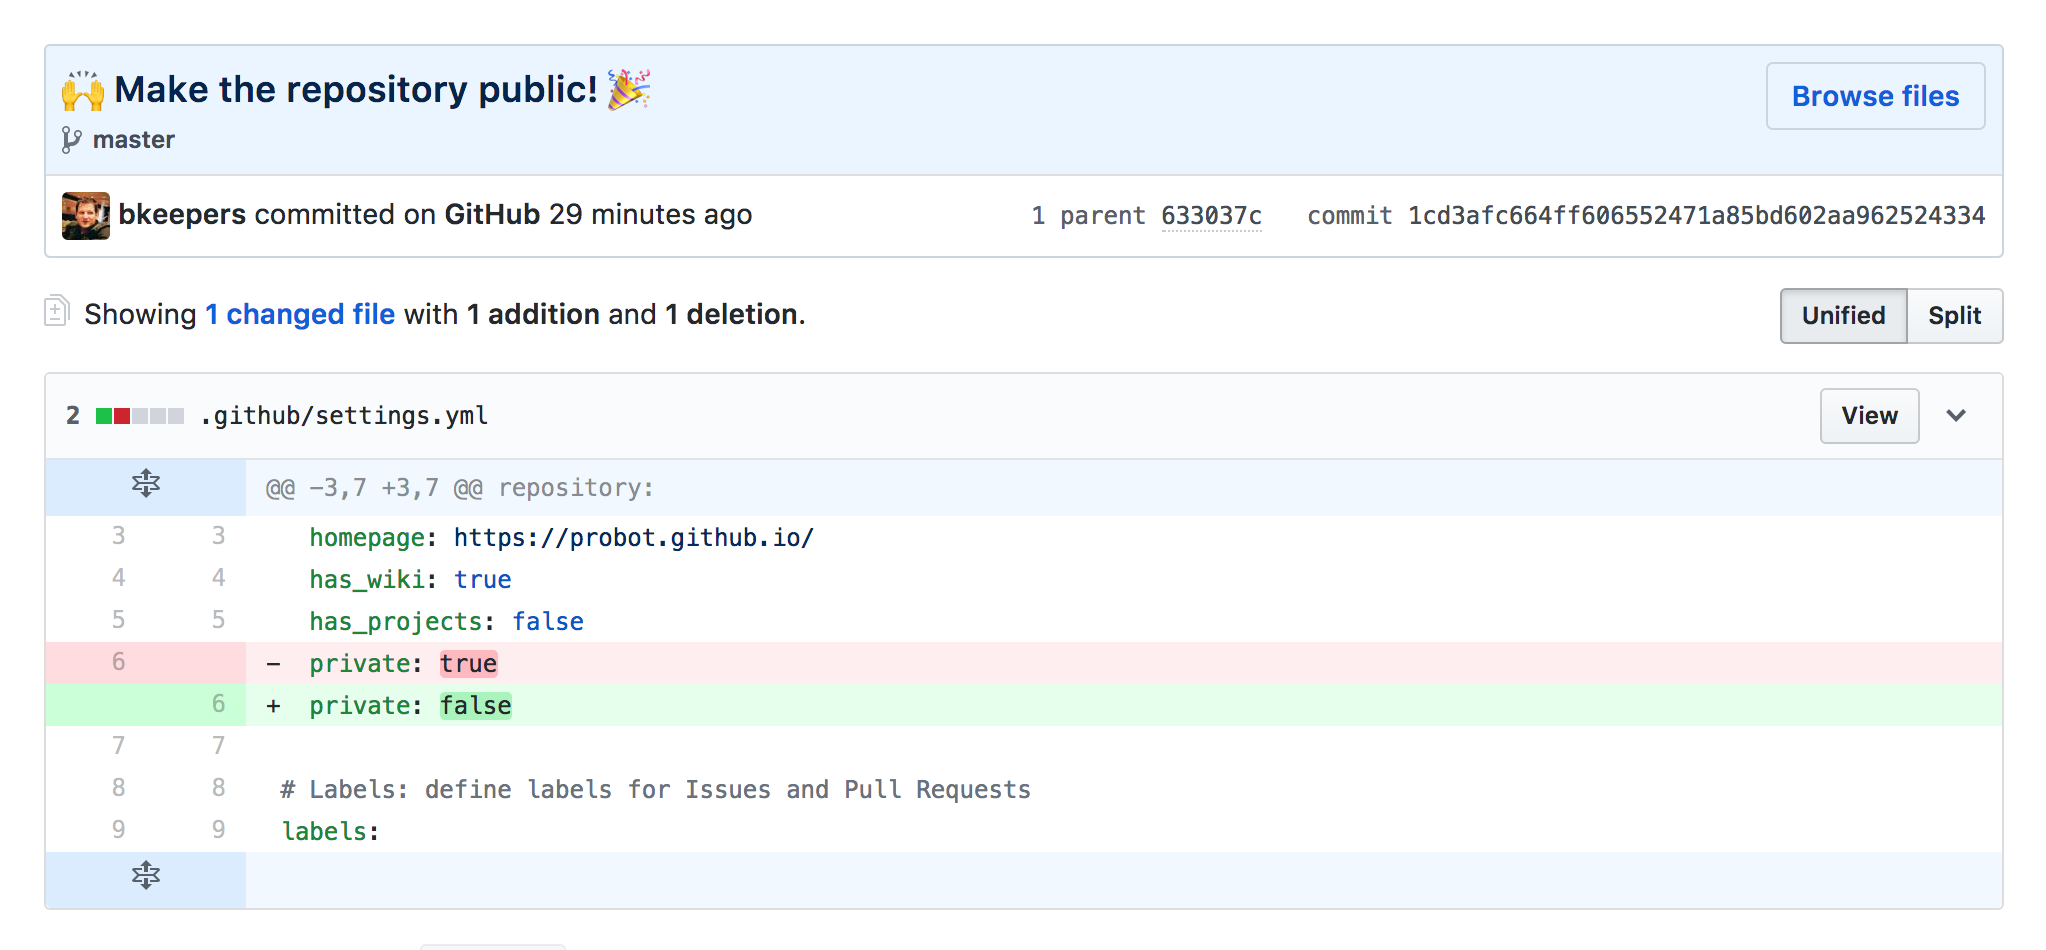This screenshot has width=2046, height=950.
Task: Click the bkeepers author name
Action: pyautogui.click(x=182, y=214)
